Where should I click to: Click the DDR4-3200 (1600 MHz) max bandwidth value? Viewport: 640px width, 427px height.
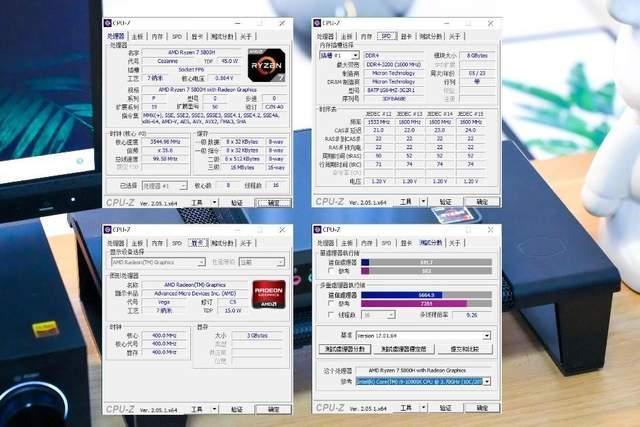(393, 64)
